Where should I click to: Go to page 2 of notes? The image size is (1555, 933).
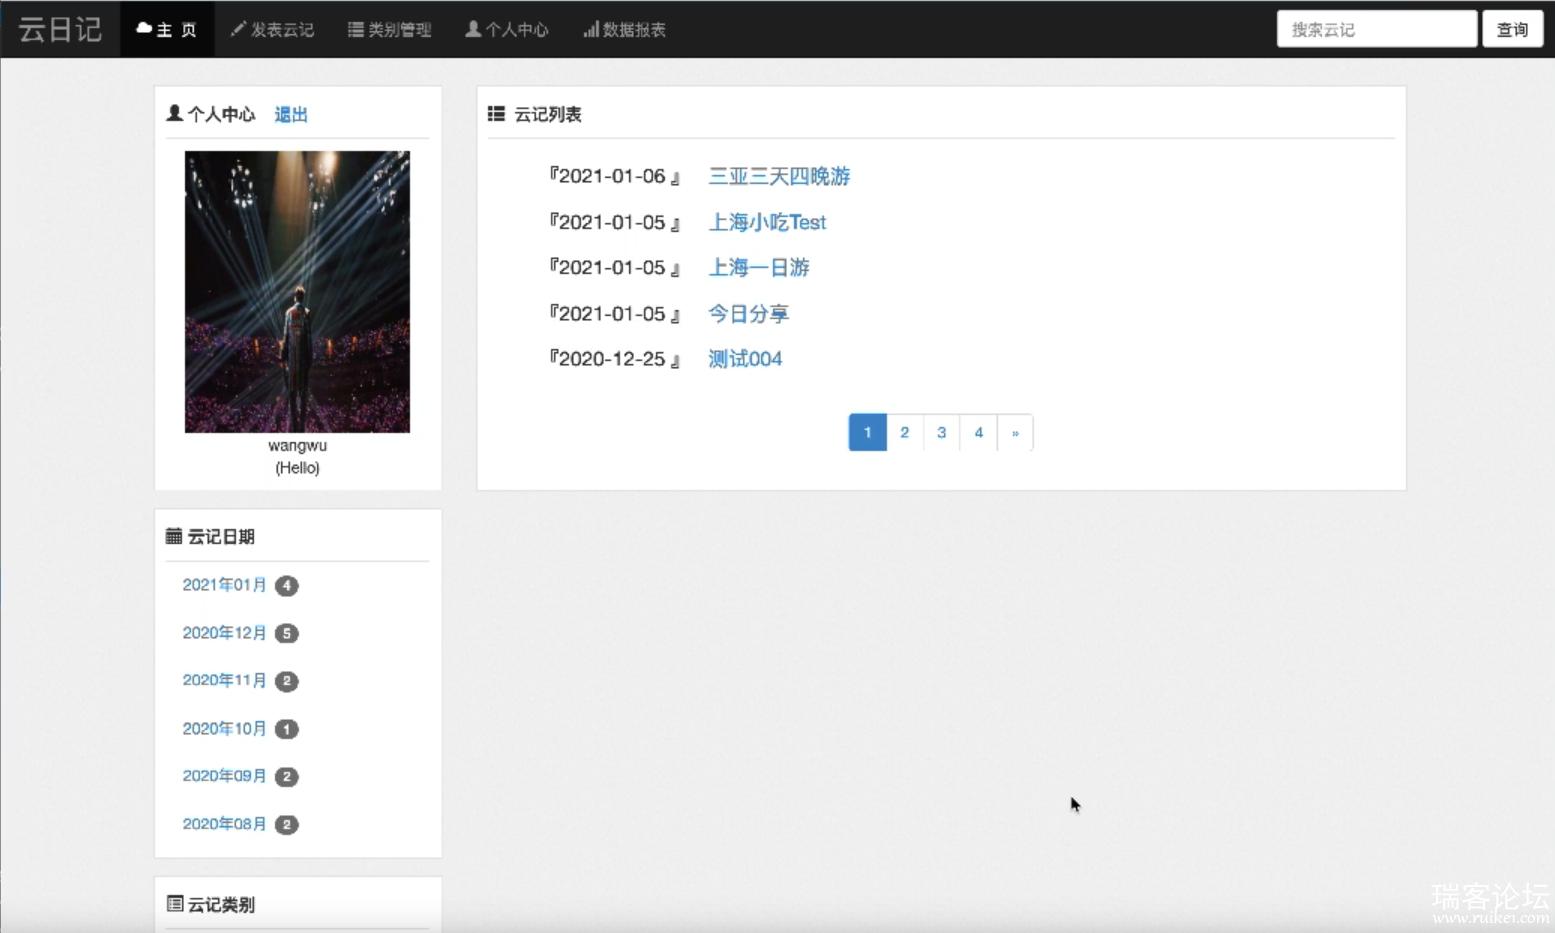pos(904,432)
